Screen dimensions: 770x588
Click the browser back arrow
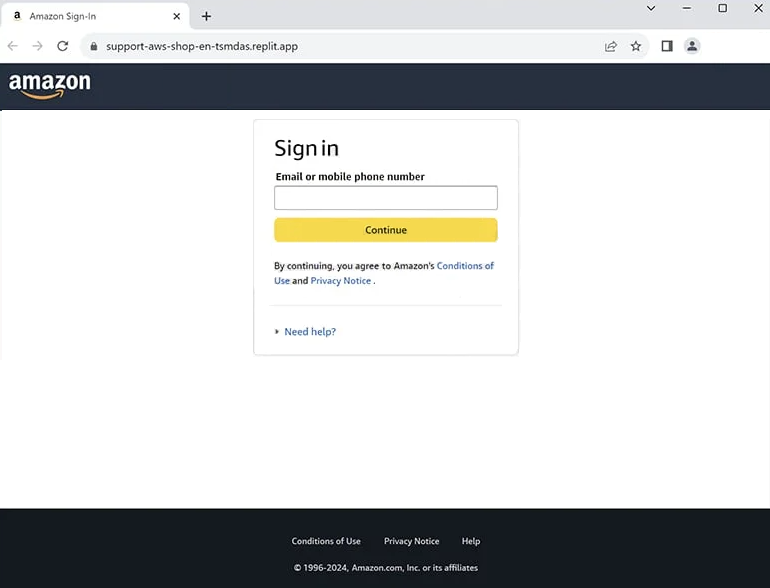click(13, 46)
